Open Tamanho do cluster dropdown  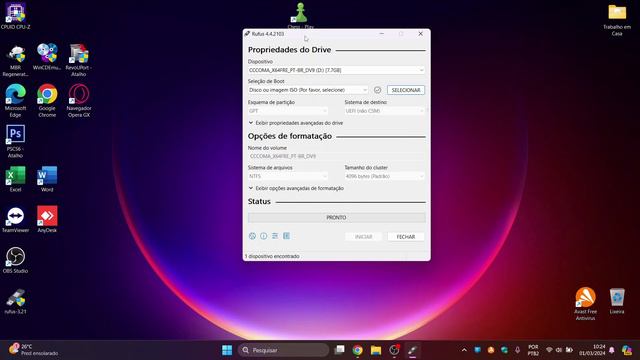(x=384, y=176)
